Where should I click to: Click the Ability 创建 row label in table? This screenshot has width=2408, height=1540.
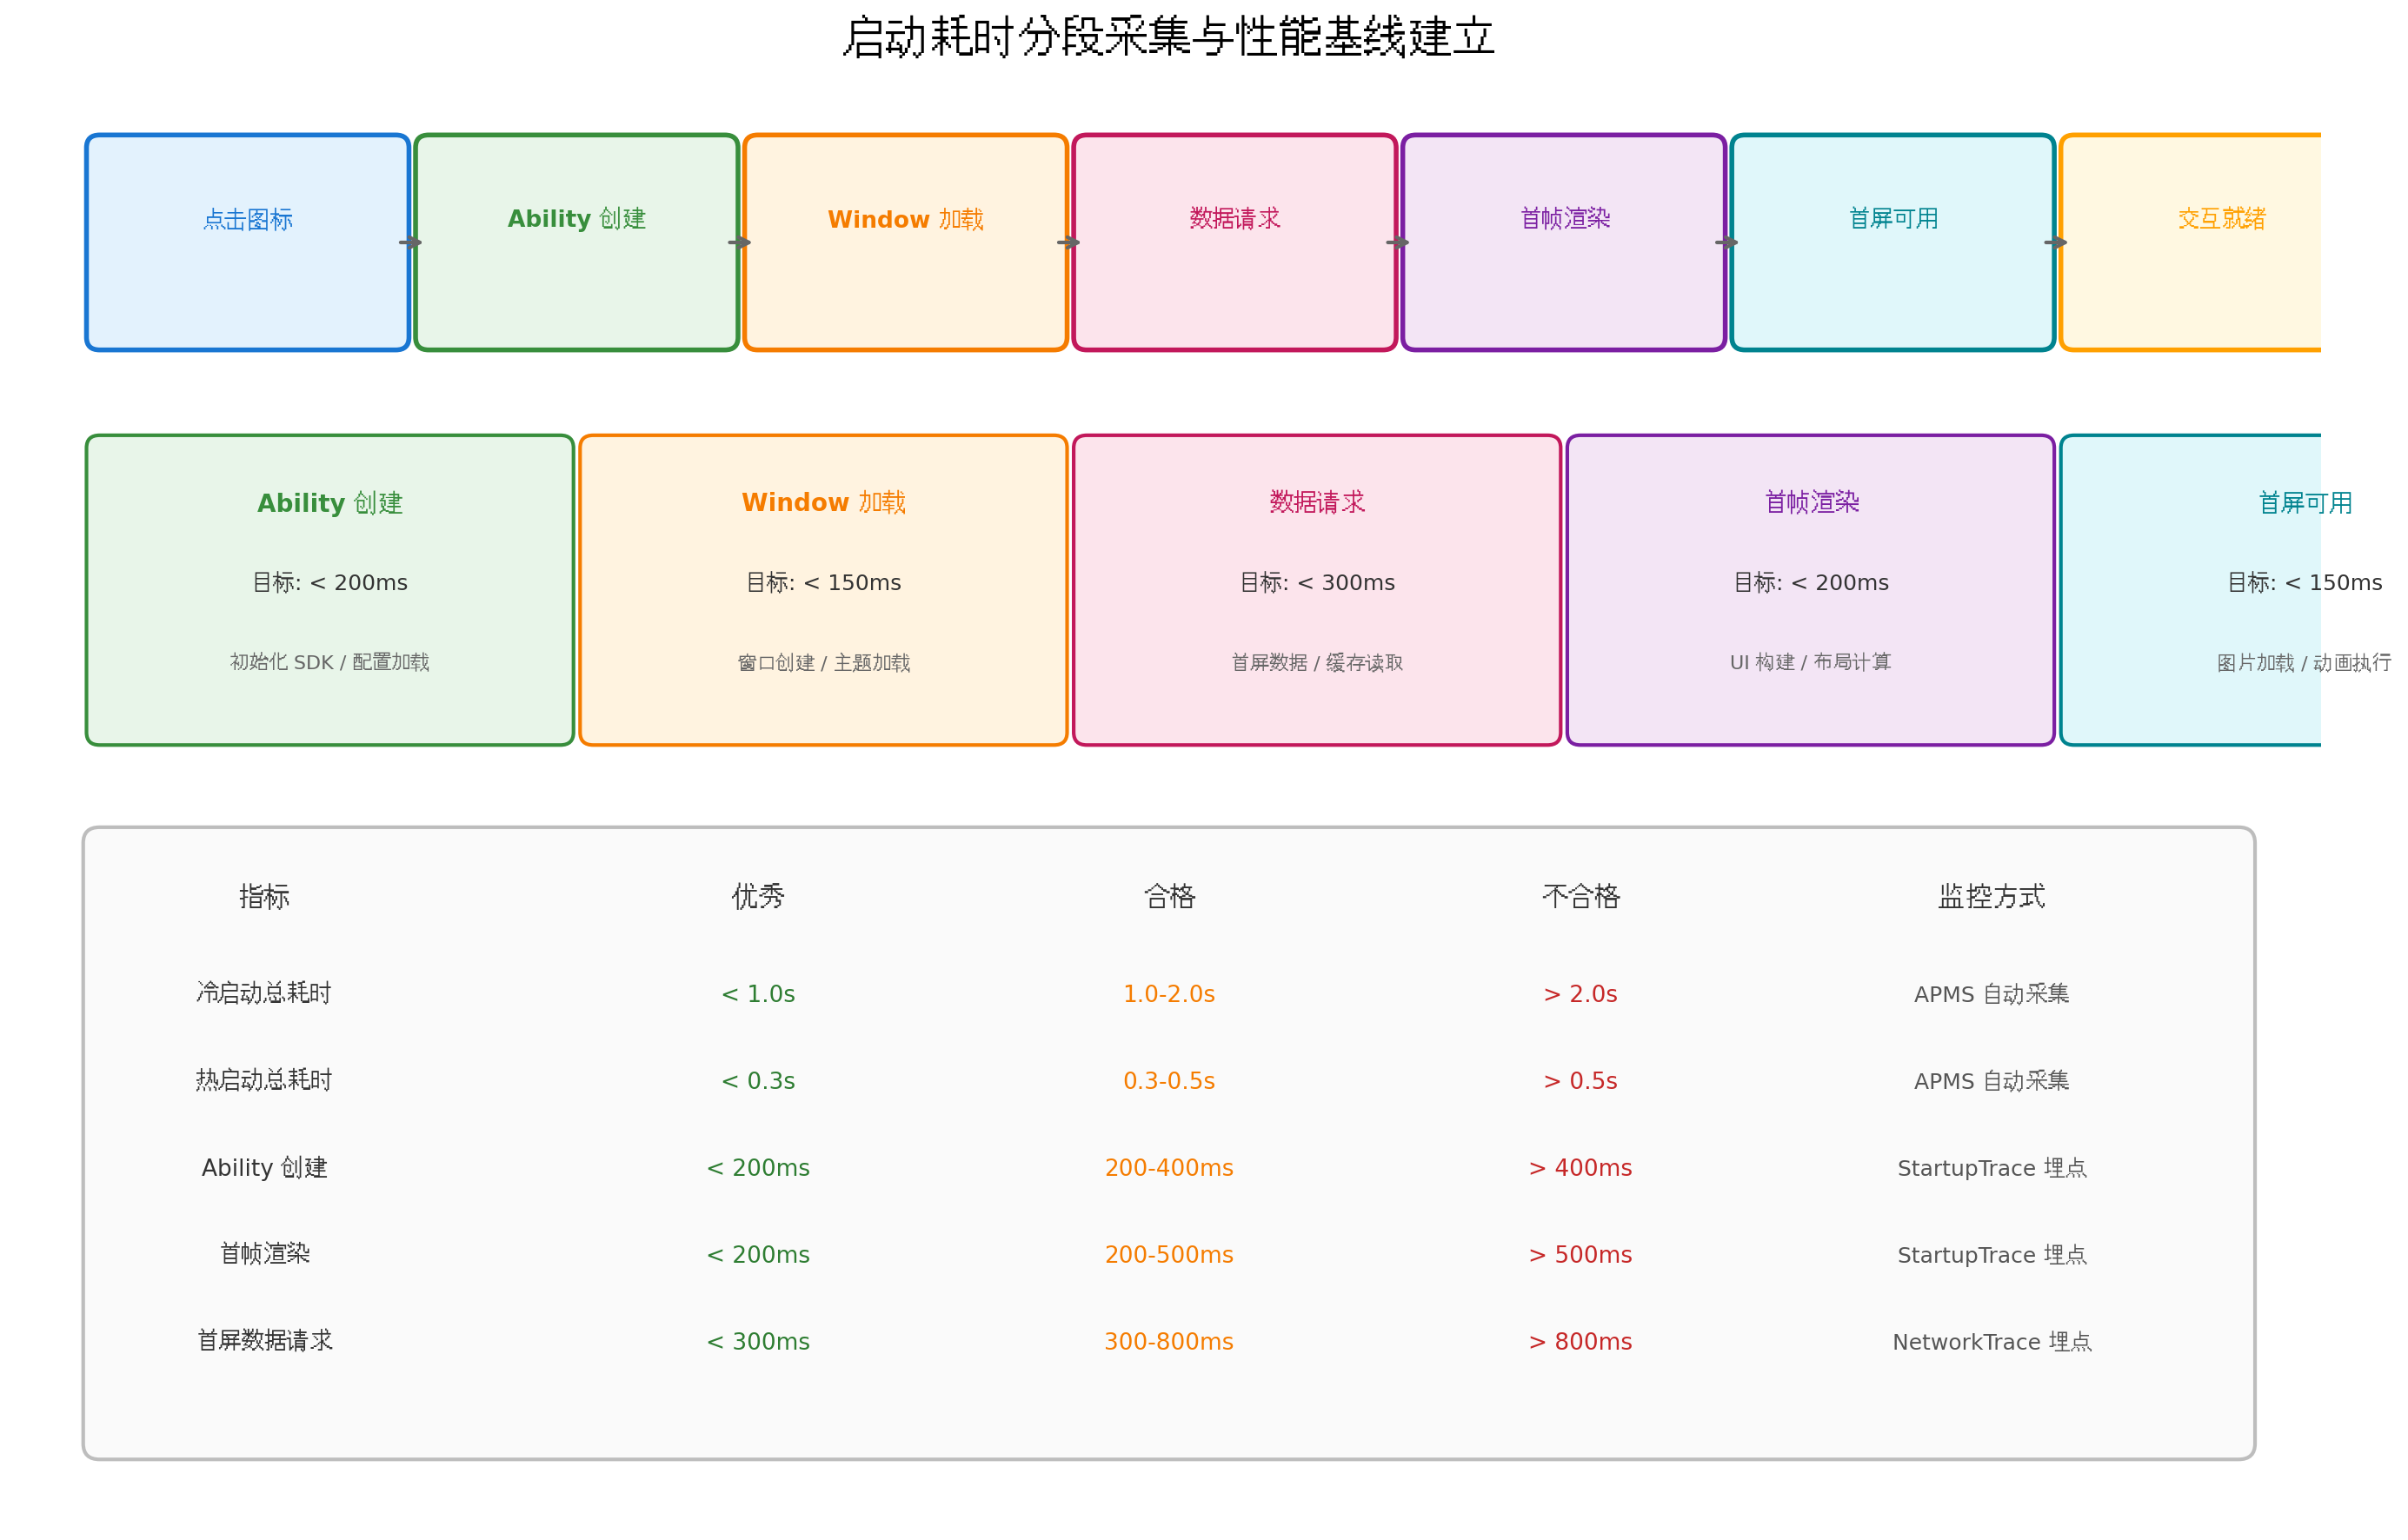click(264, 1167)
